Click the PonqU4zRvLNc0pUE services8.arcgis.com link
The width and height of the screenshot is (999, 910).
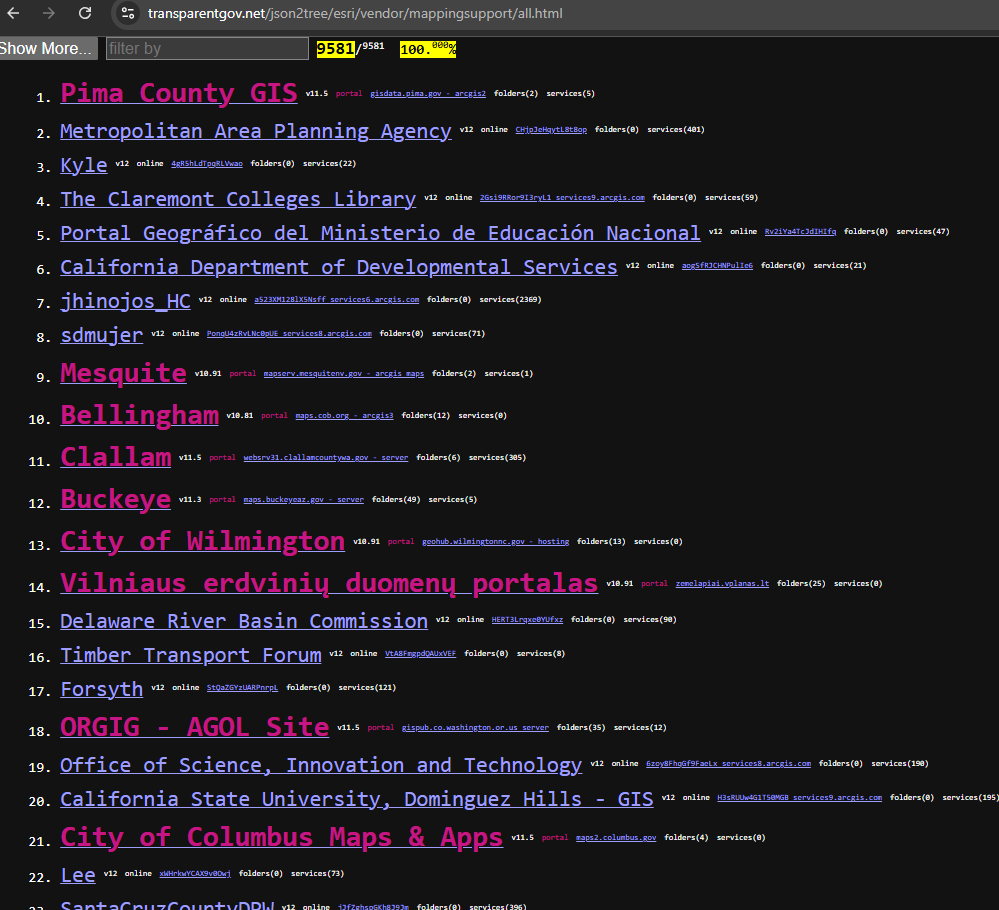(x=289, y=333)
